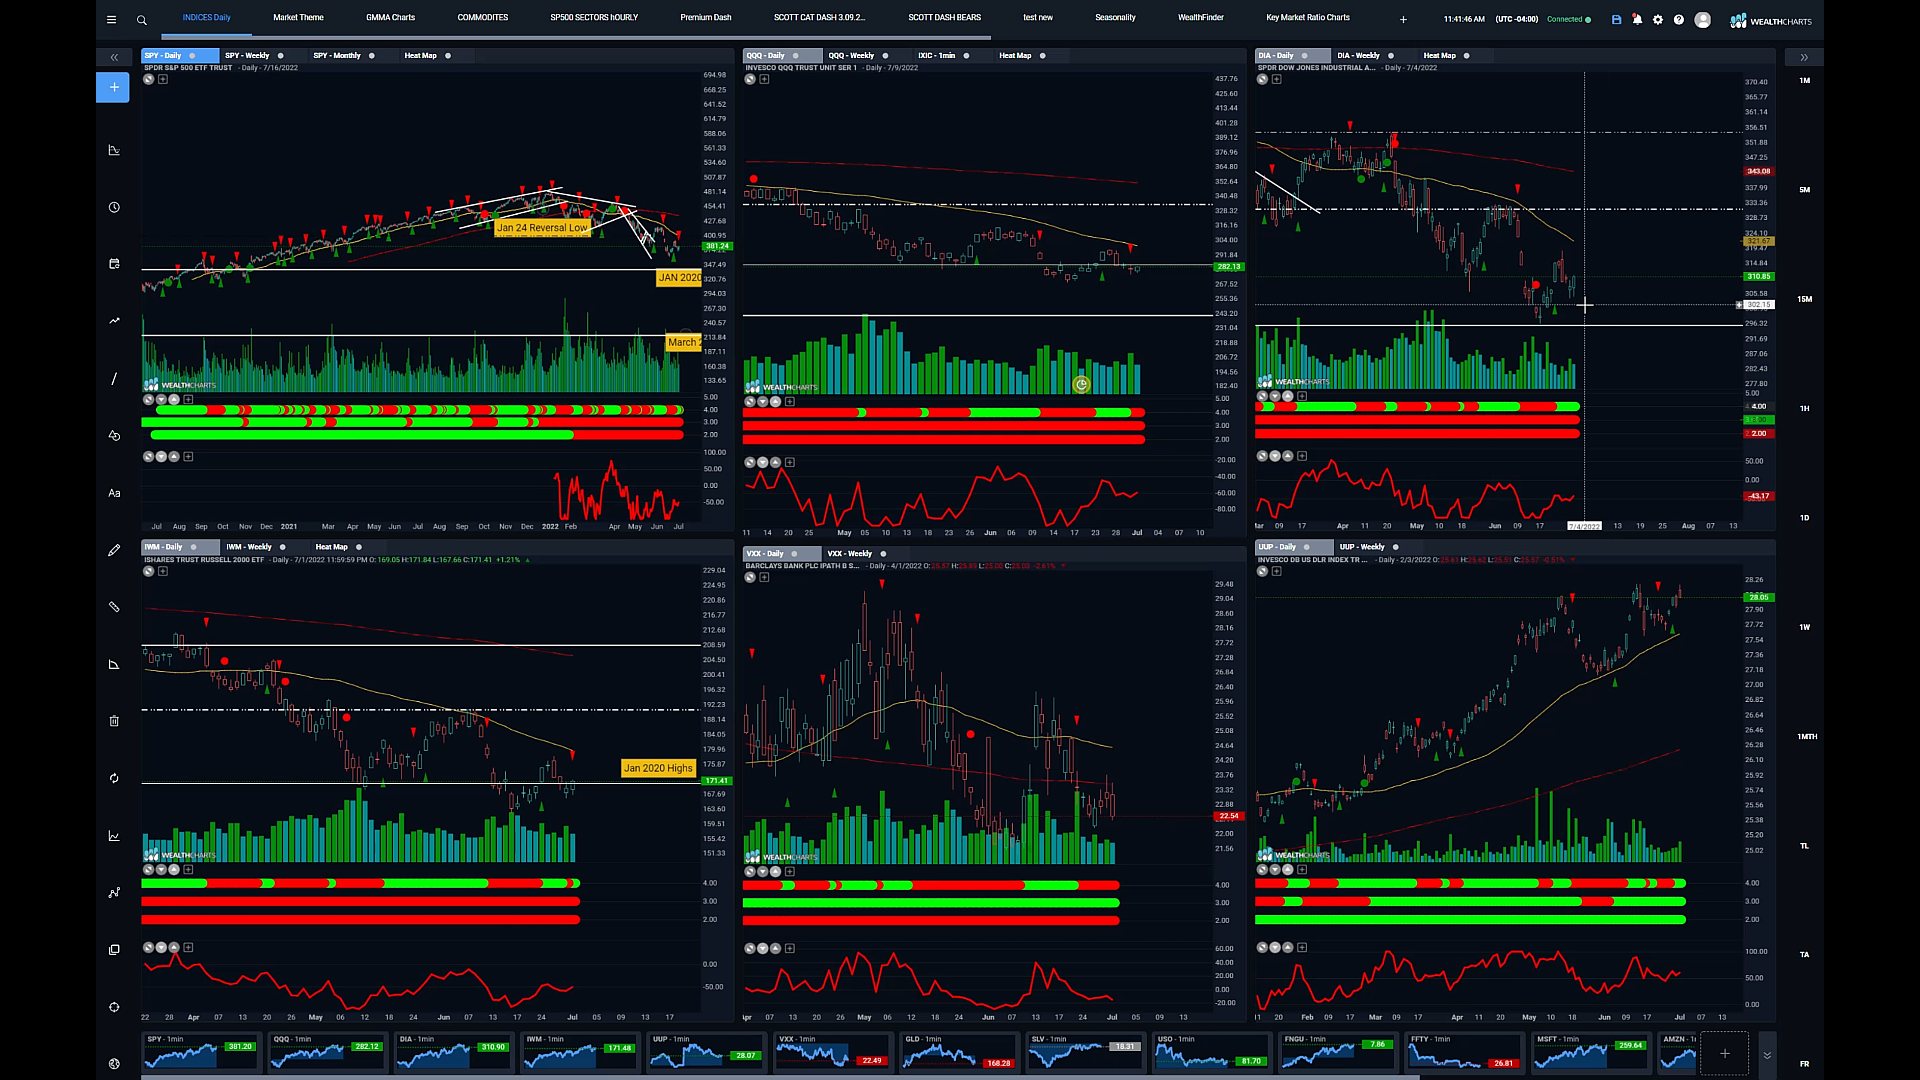The image size is (1920, 1080).
Task: Open the hamburger main menu
Action: click(111, 19)
